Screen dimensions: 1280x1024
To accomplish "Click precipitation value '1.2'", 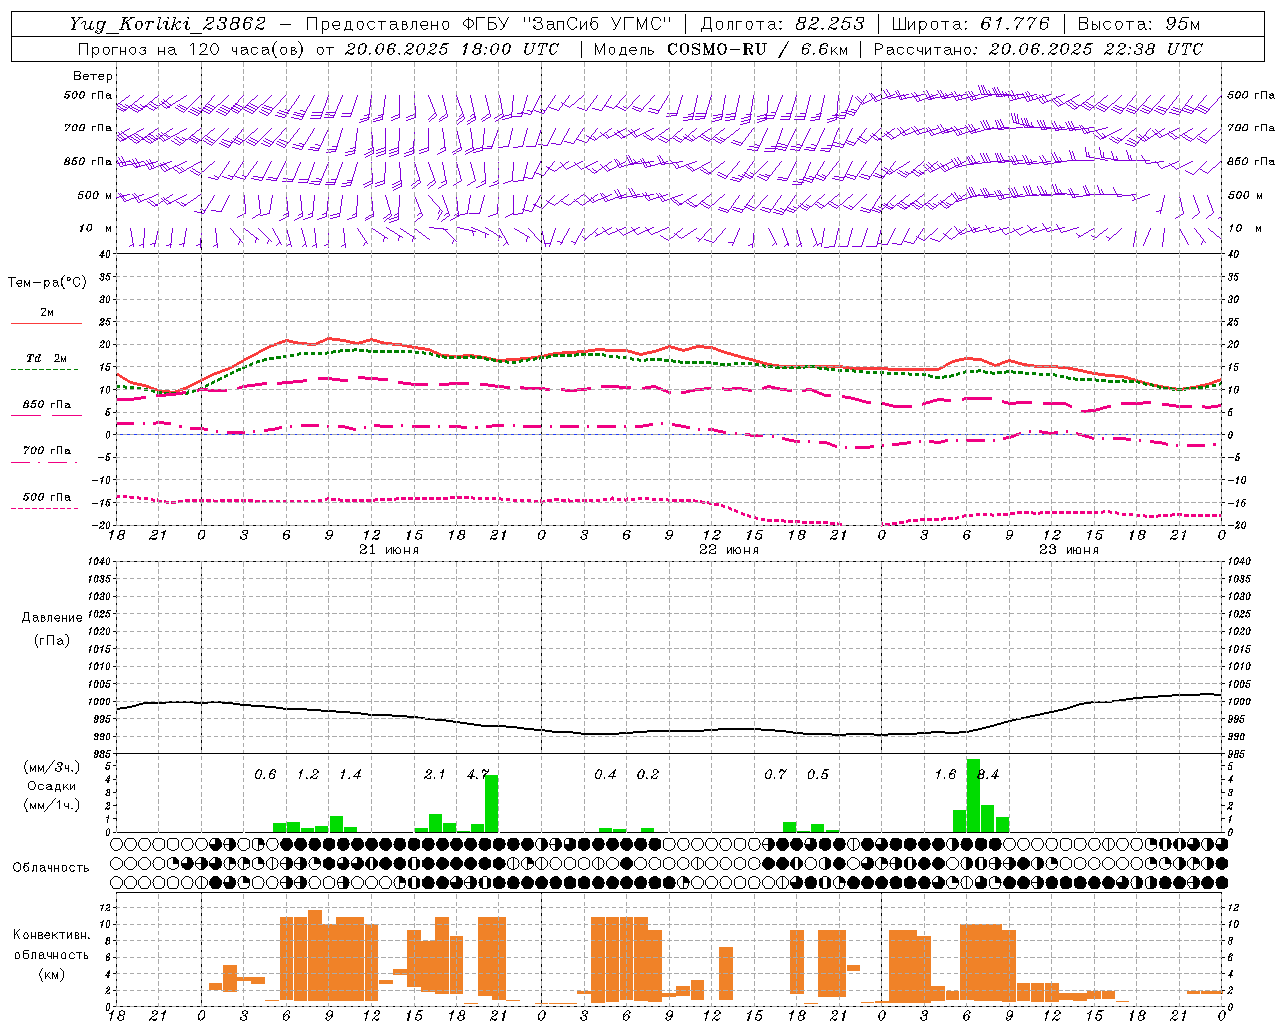I will click(308, 775).
